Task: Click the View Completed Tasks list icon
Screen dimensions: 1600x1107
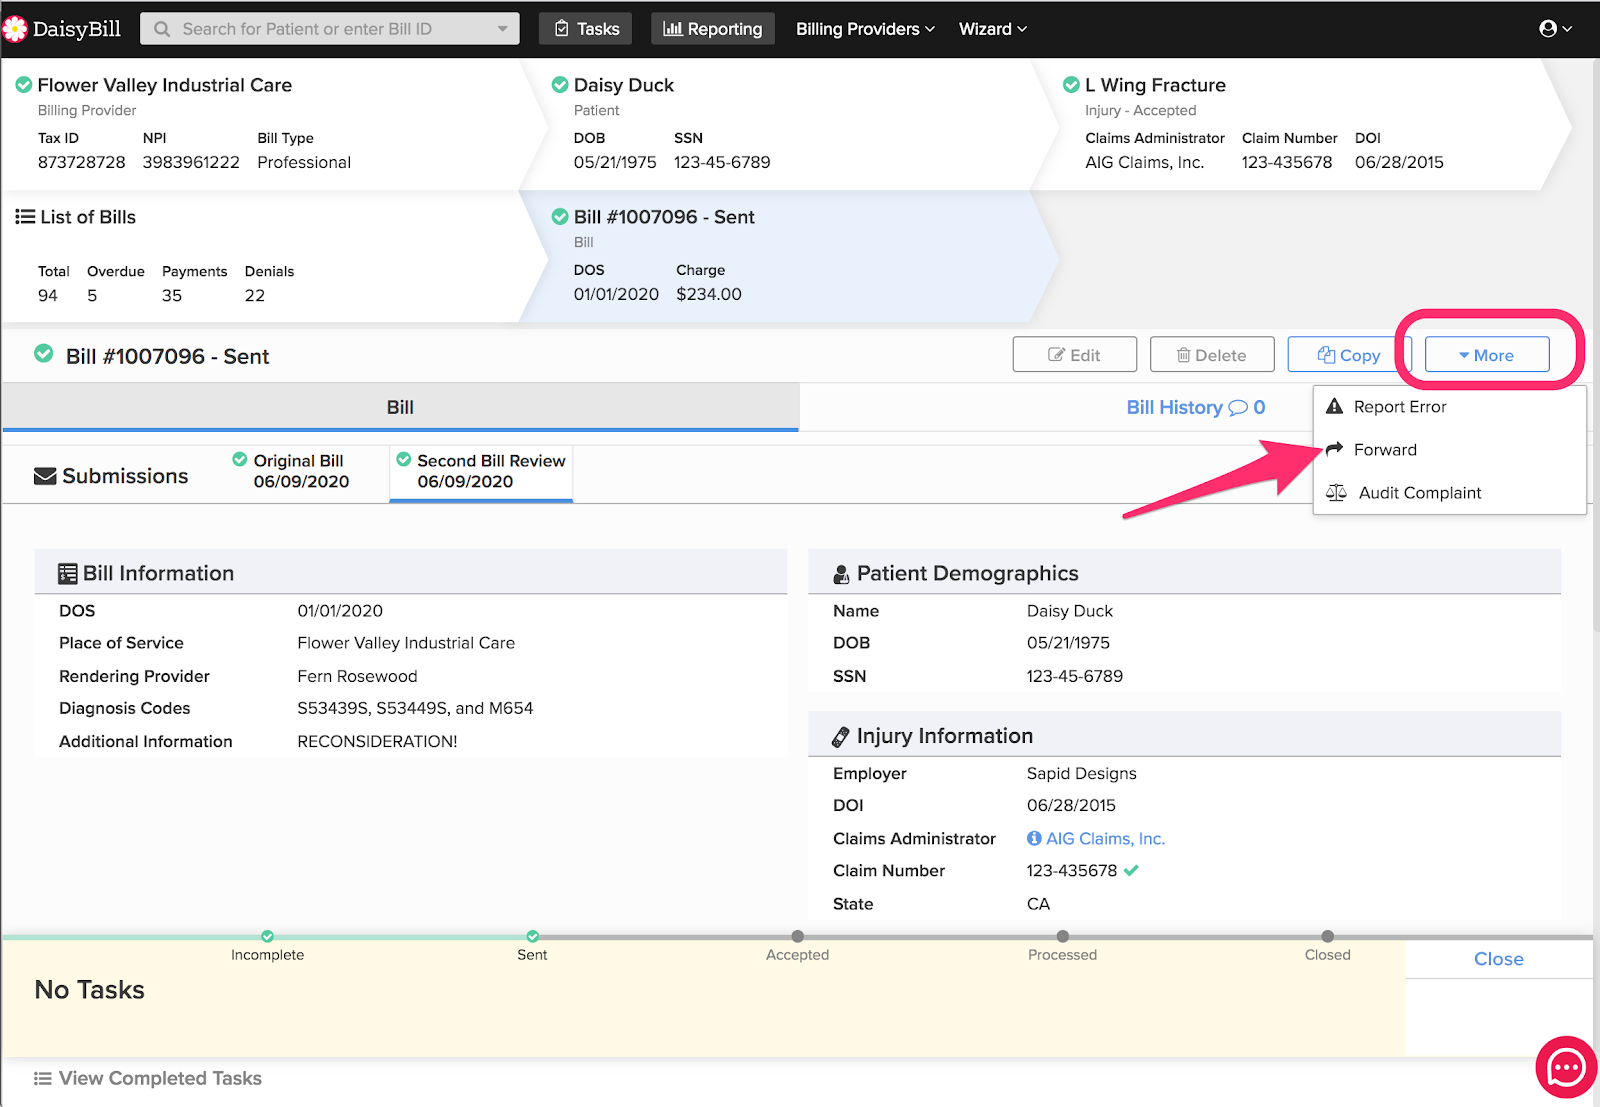Action: click(42, 1078)
